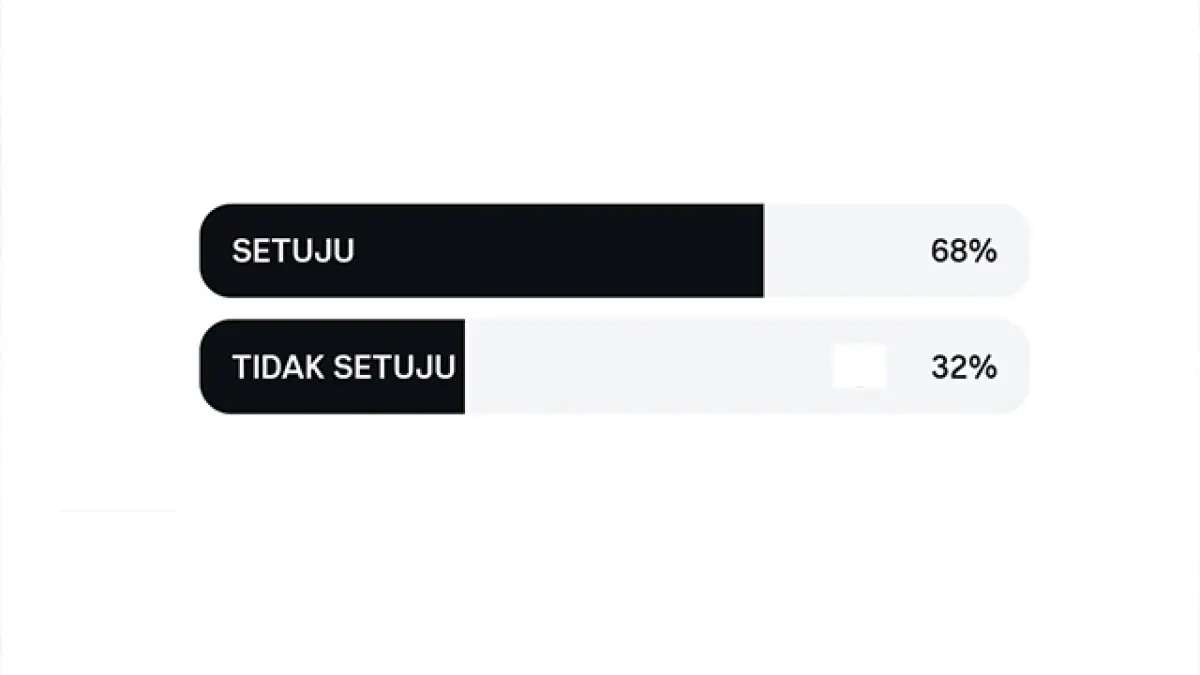Click the rounded right end of TIDAK SETUJU bar
The image size is (1200, 675).
[x=1019, y=366]
